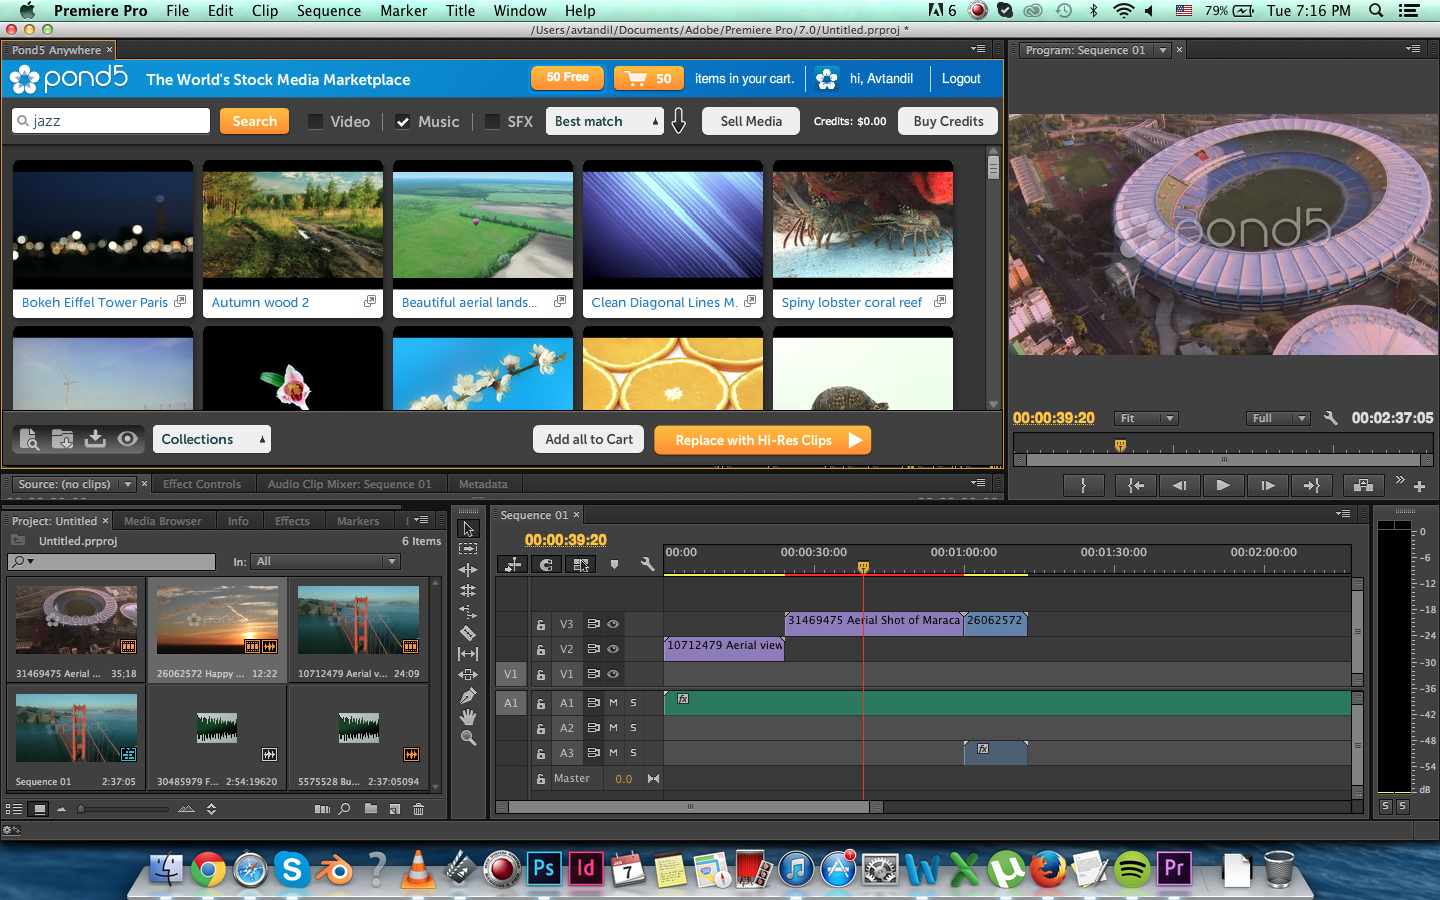The height and width of the screenshot is (900, 1440).
Task: Hide track V3 using eye toggle
Action: (x=613, y=624)
